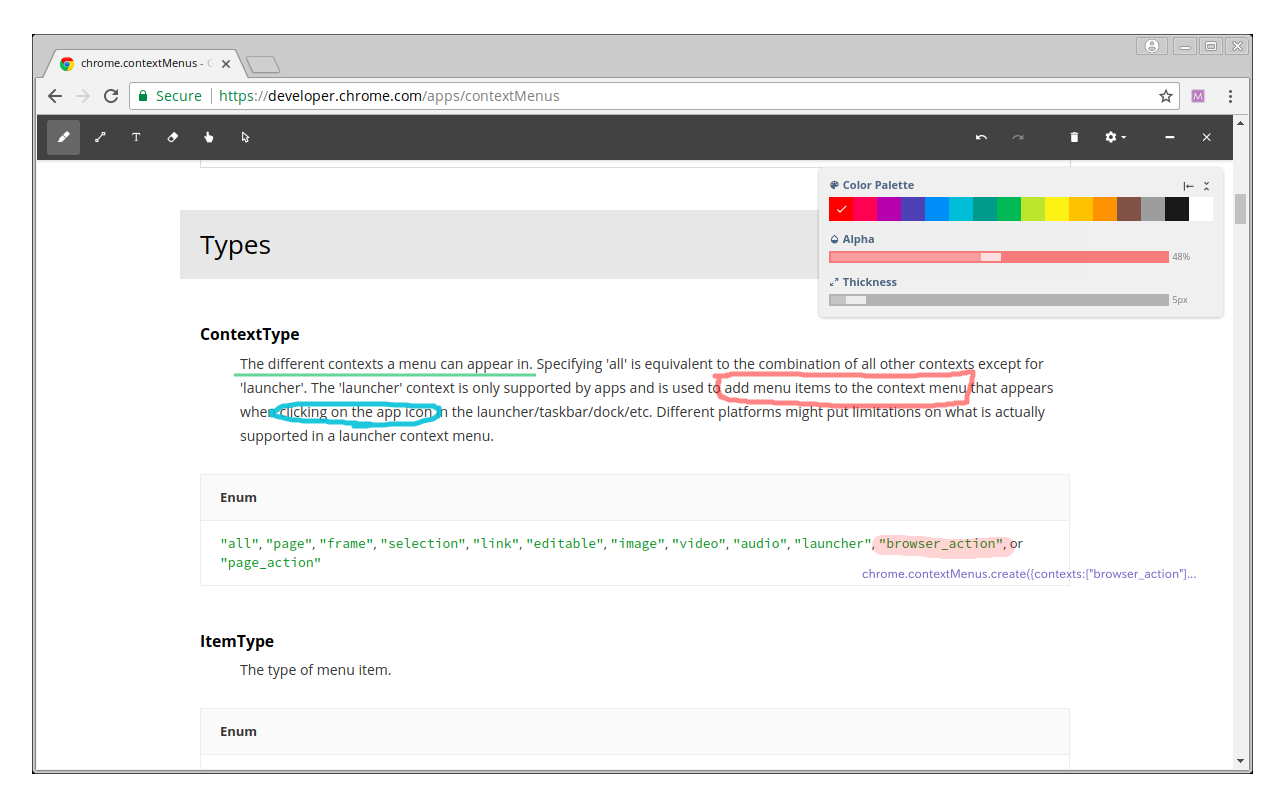Pick the cyan color swatch
This screenshot has height=800, width=1280.
960,209
